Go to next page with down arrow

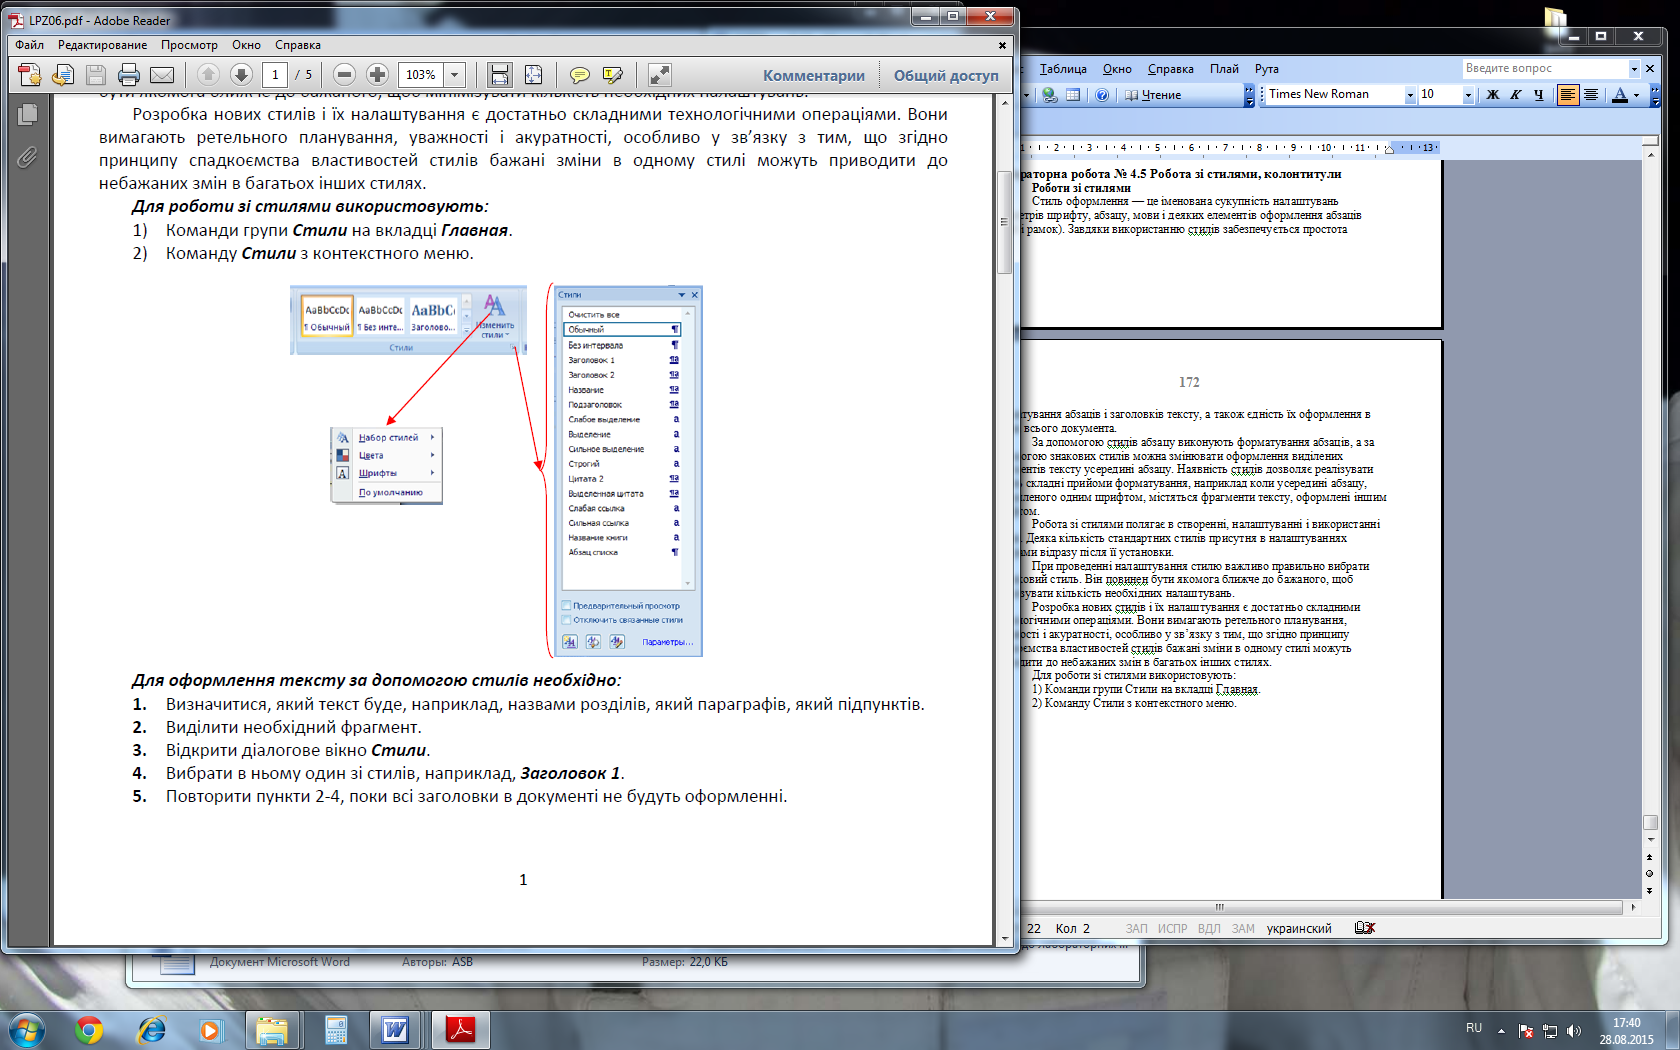(x=241, y=75)
